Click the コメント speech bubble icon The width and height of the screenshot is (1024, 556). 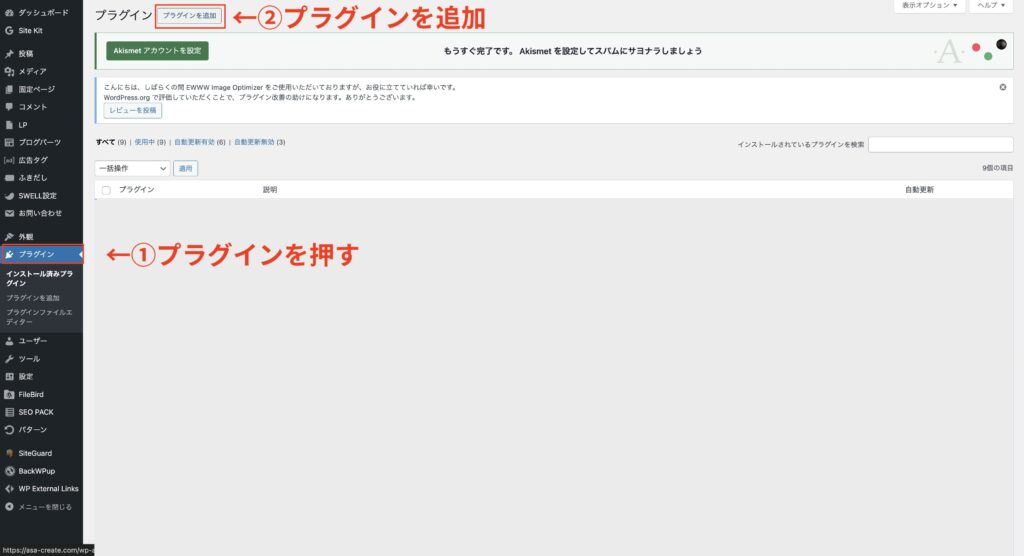9,106
